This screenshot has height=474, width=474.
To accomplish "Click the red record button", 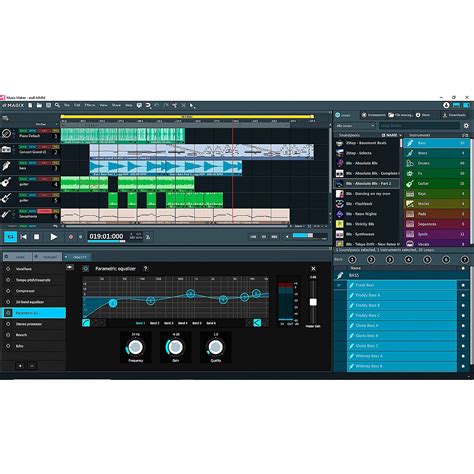I will pos(71,237).
